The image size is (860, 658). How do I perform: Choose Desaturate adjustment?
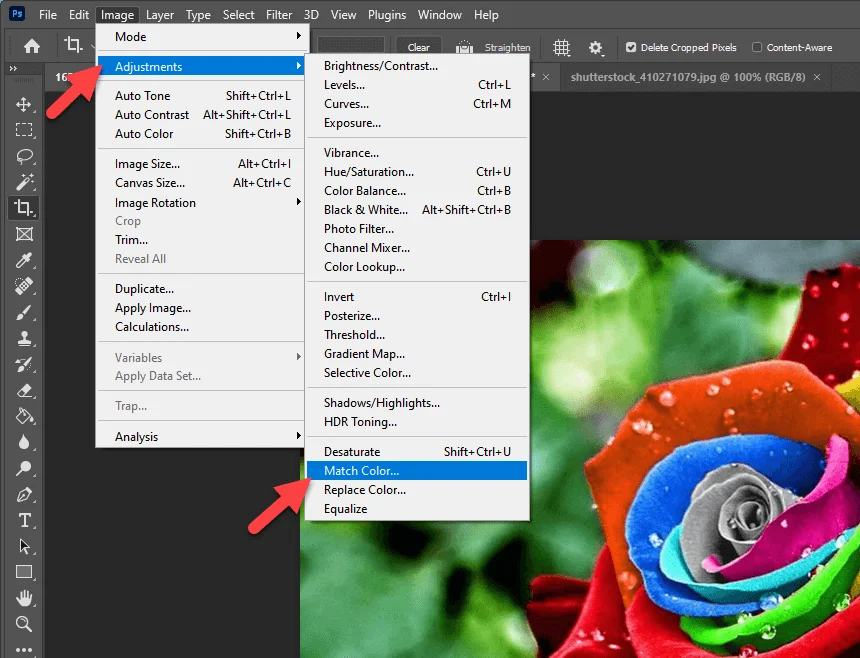pyautogui.click(x=417, y=451)
